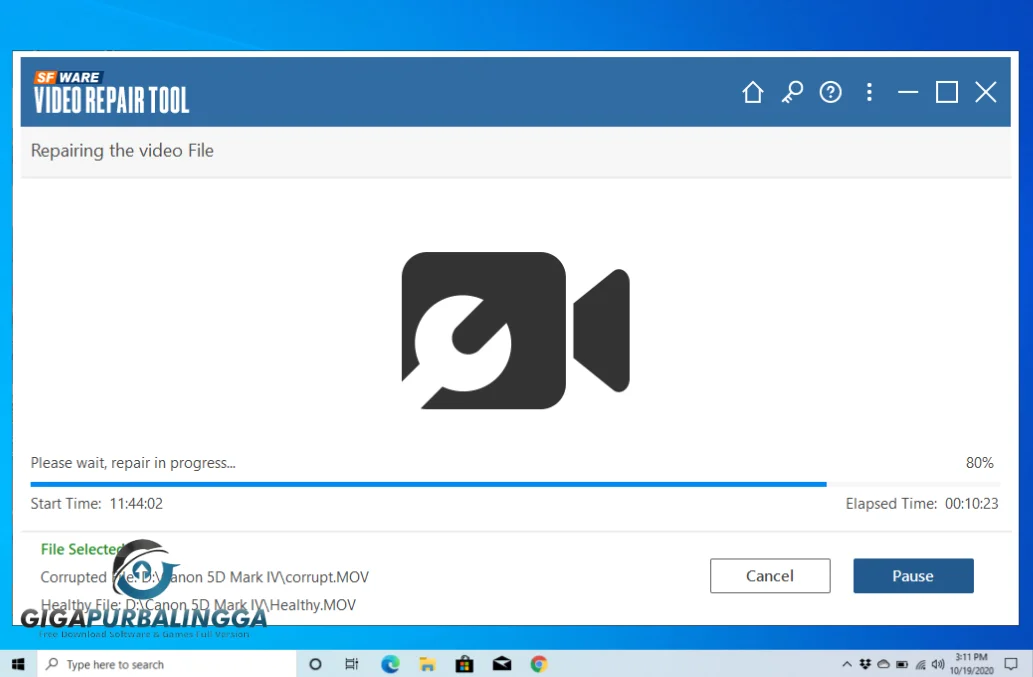The height and width of the screenshot is (677, 1033).
Task: Click the 'Type here to search' box
Action: 167,664
